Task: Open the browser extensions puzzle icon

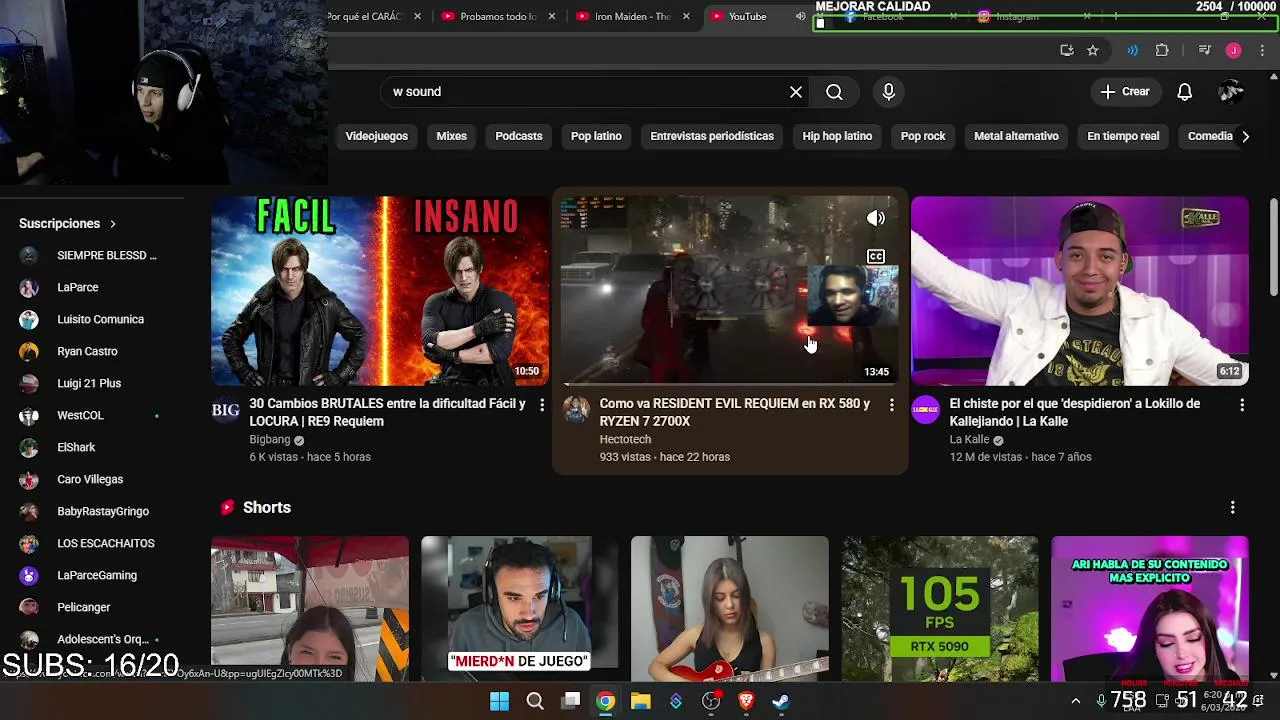Action: (1162, 51)
